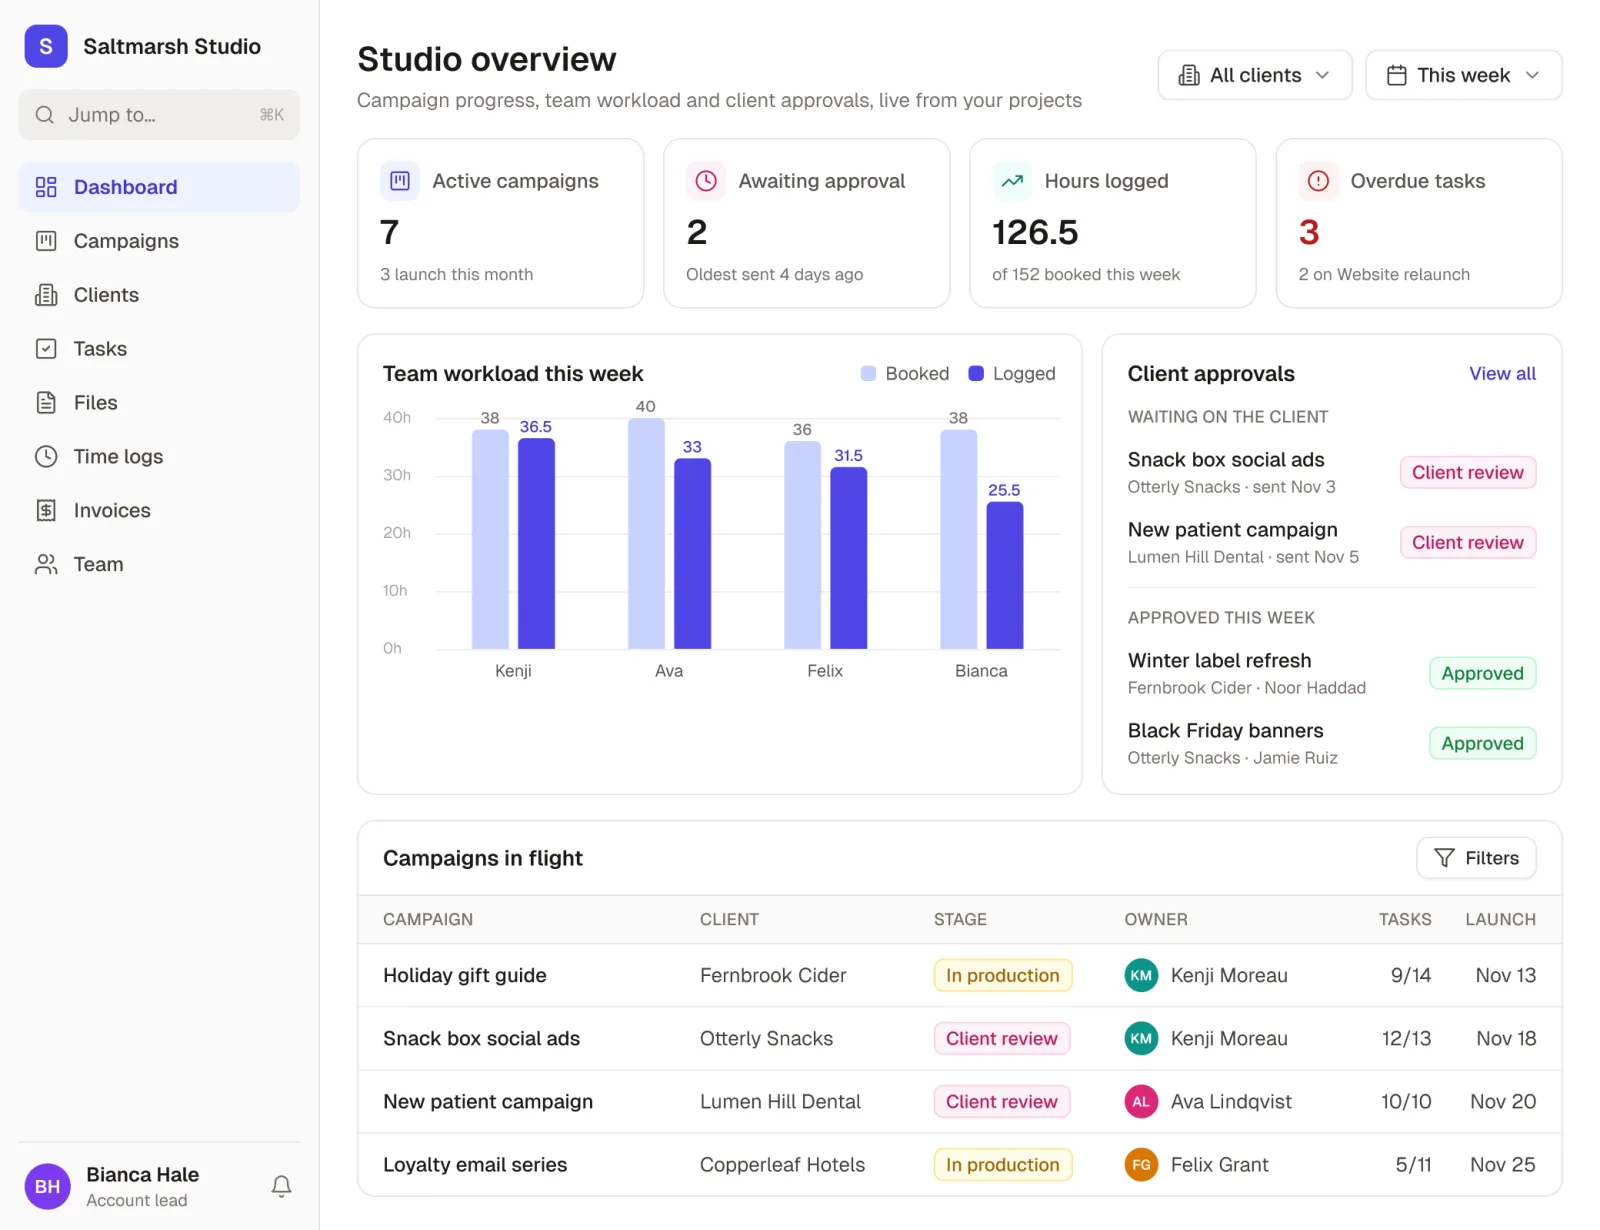Click Black Friday banners approval item

point(1332,743)
